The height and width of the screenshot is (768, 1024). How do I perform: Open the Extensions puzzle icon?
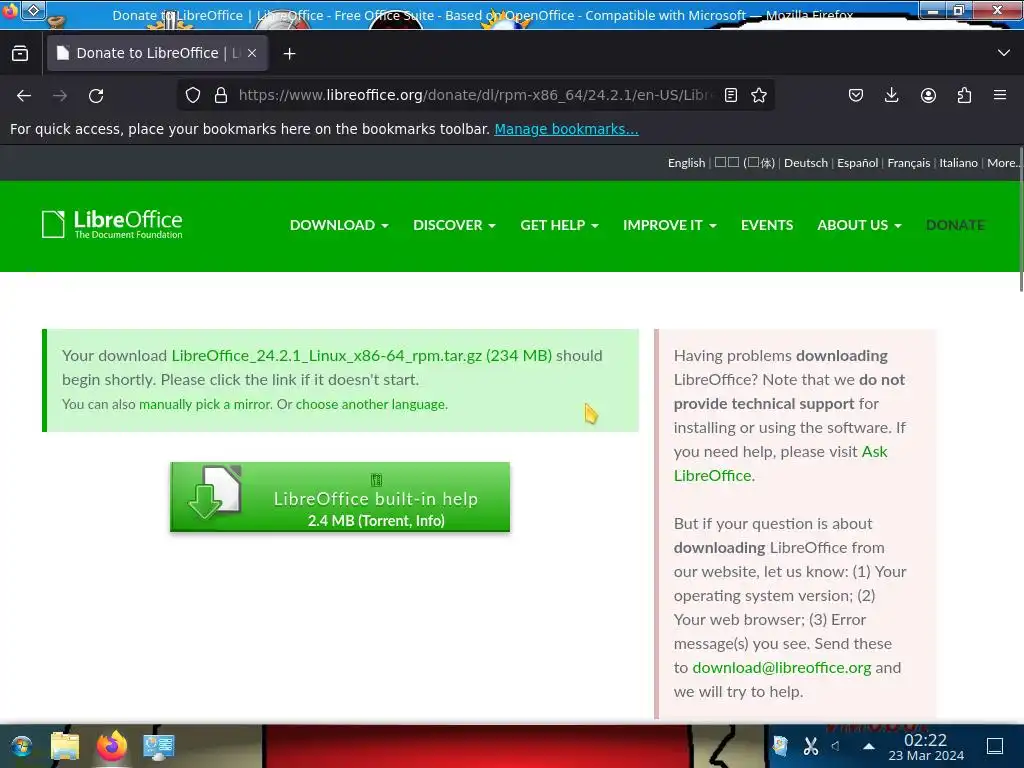click(964, 95)
